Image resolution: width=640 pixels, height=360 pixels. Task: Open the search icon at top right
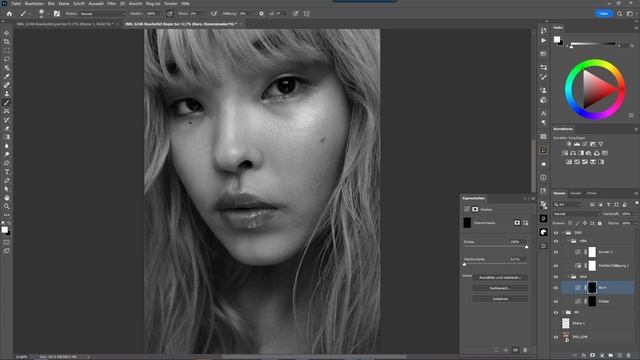[x=619, y=13]
